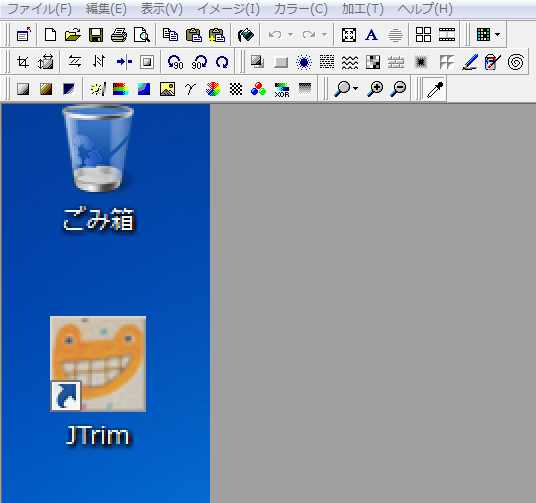The width and height of the screenshot is (536, 503).
Task: Adjust brightness with the sun icon
Action: click(x=98, y=89)
